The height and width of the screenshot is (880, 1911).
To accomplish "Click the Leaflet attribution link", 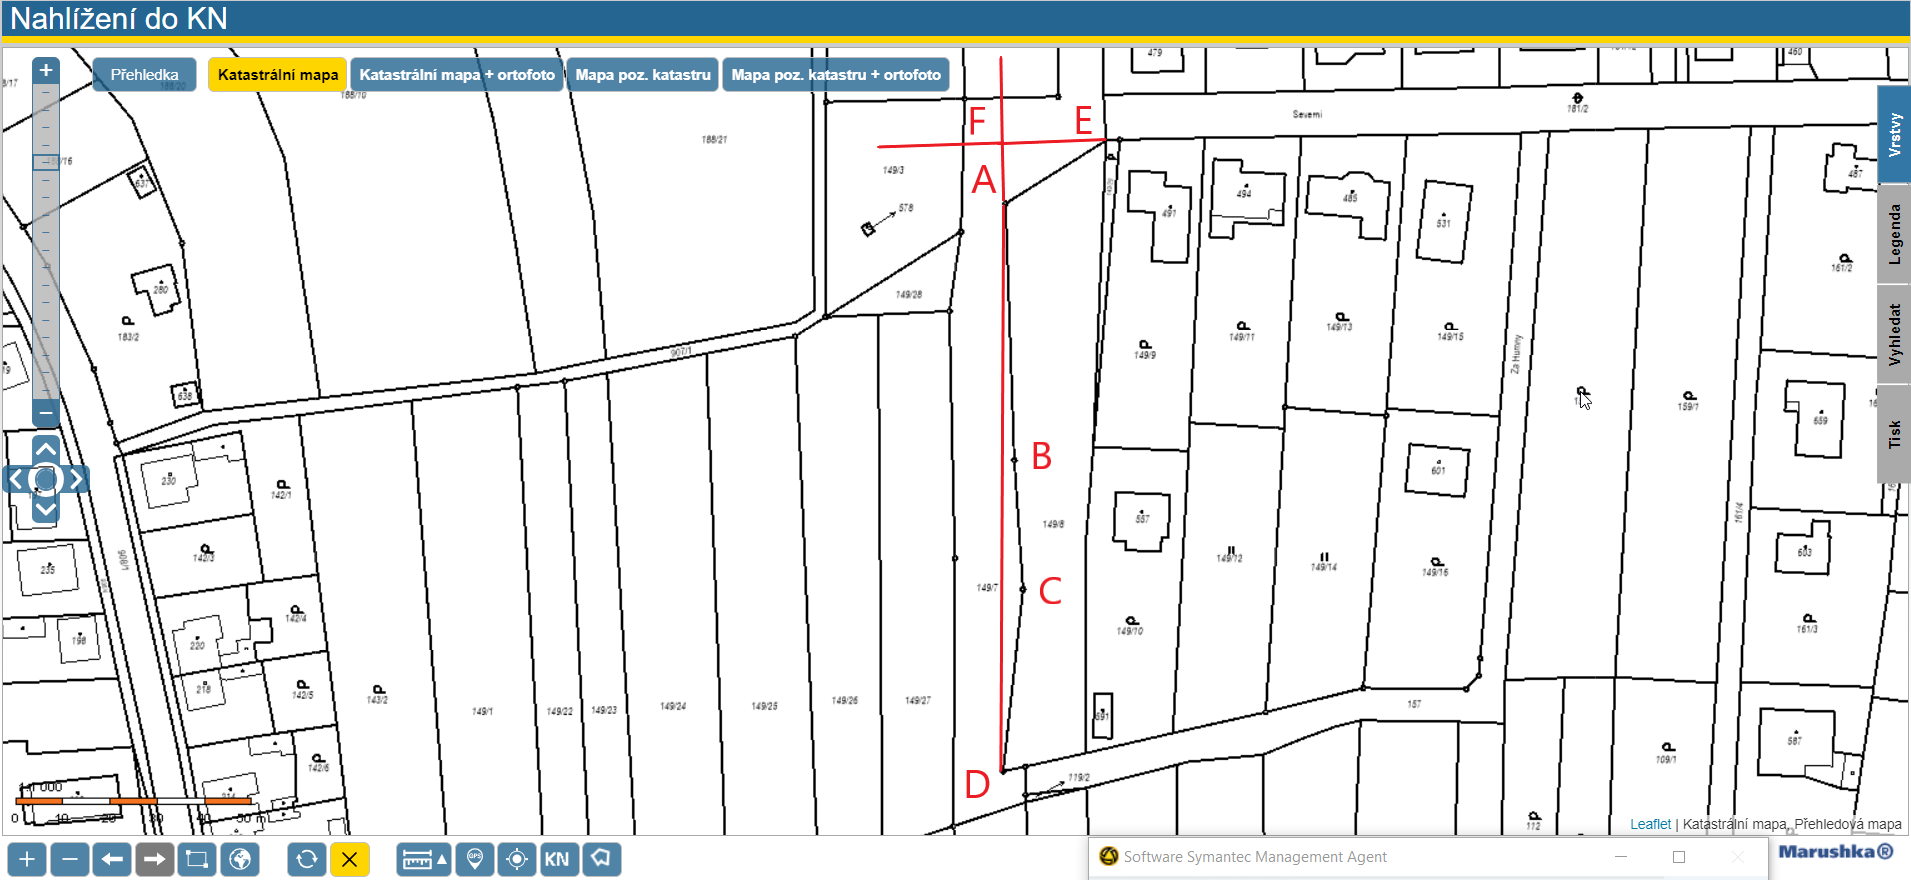I will (x=1650, y=824).
